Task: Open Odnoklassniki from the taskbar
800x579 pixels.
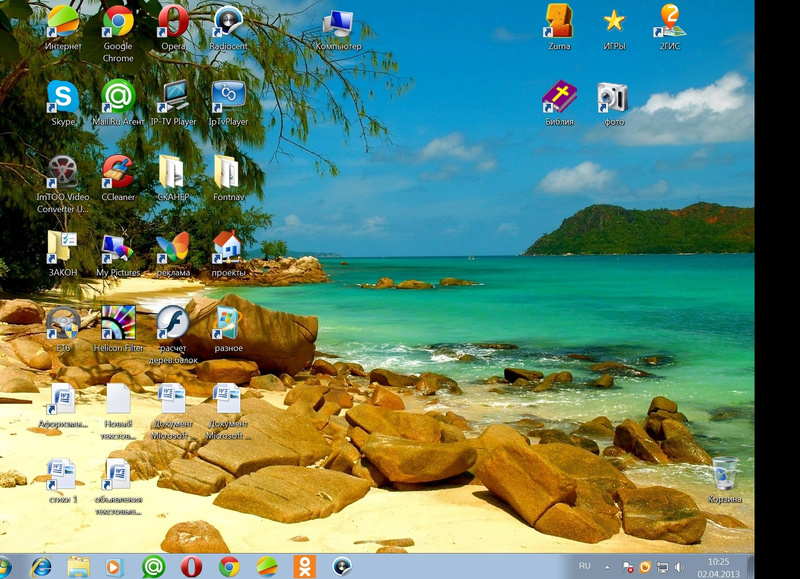Action: [x=303, y=567]
